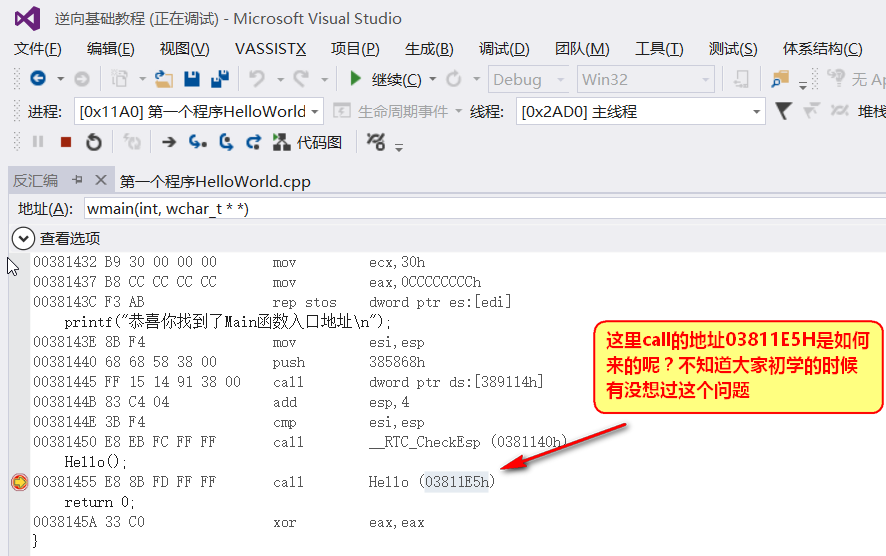Open the 编辑(E) menu
Image resolution: width=886 pixels, height=556 pixels.
tap(111, 49)
